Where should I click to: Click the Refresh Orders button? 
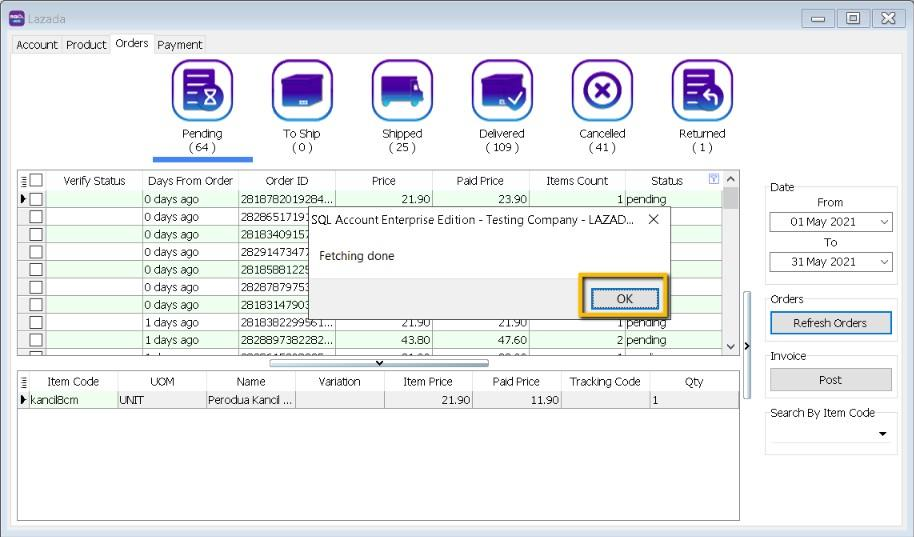pyautogui.click(x=830, y=323)
